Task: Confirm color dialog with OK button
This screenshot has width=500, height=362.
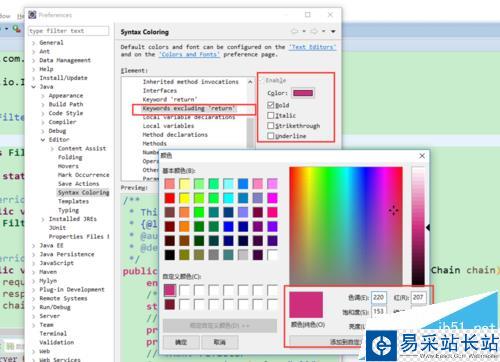Action: pos(181,342)
